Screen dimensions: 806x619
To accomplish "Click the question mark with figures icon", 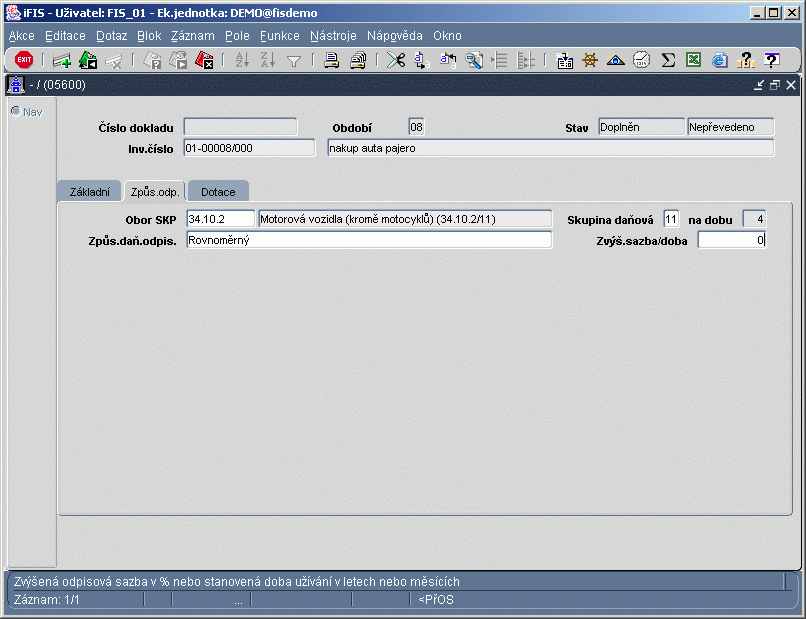I will pyautogui.click(x=745, y=61).
